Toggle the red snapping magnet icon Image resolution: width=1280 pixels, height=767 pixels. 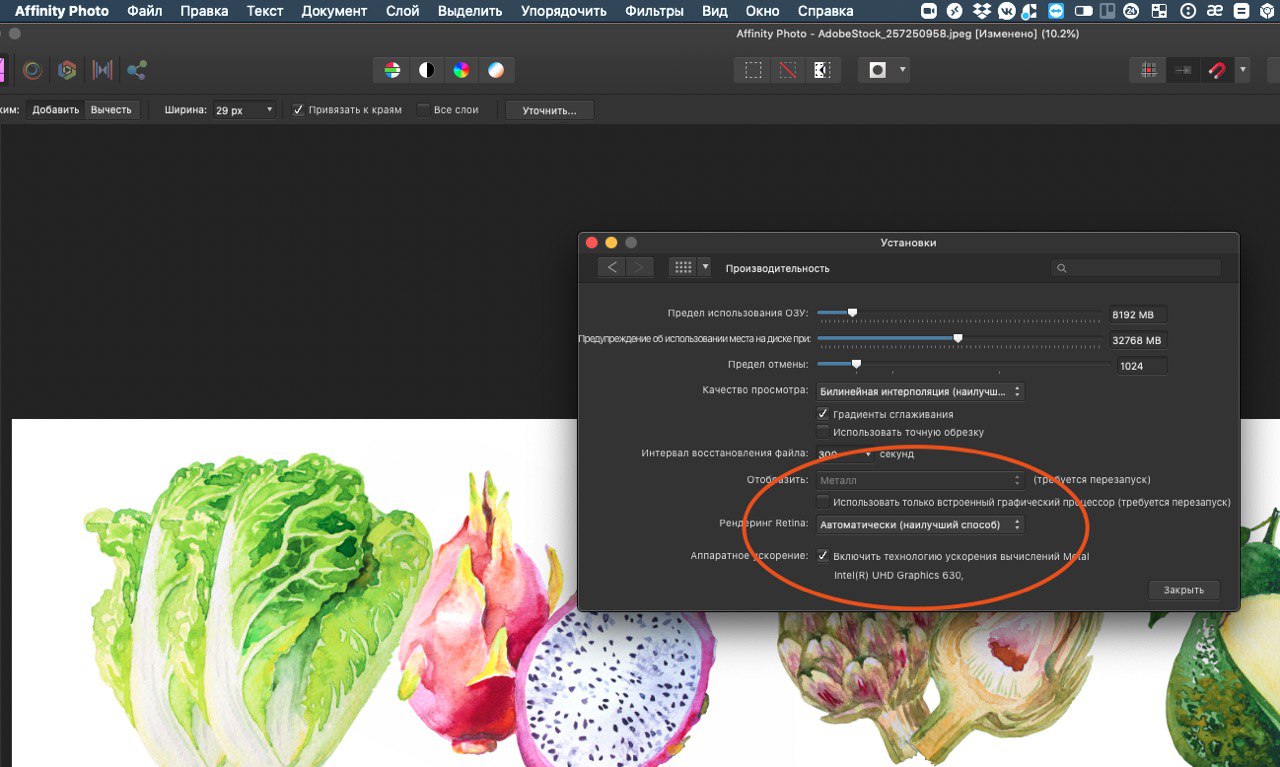point(1217,70)
